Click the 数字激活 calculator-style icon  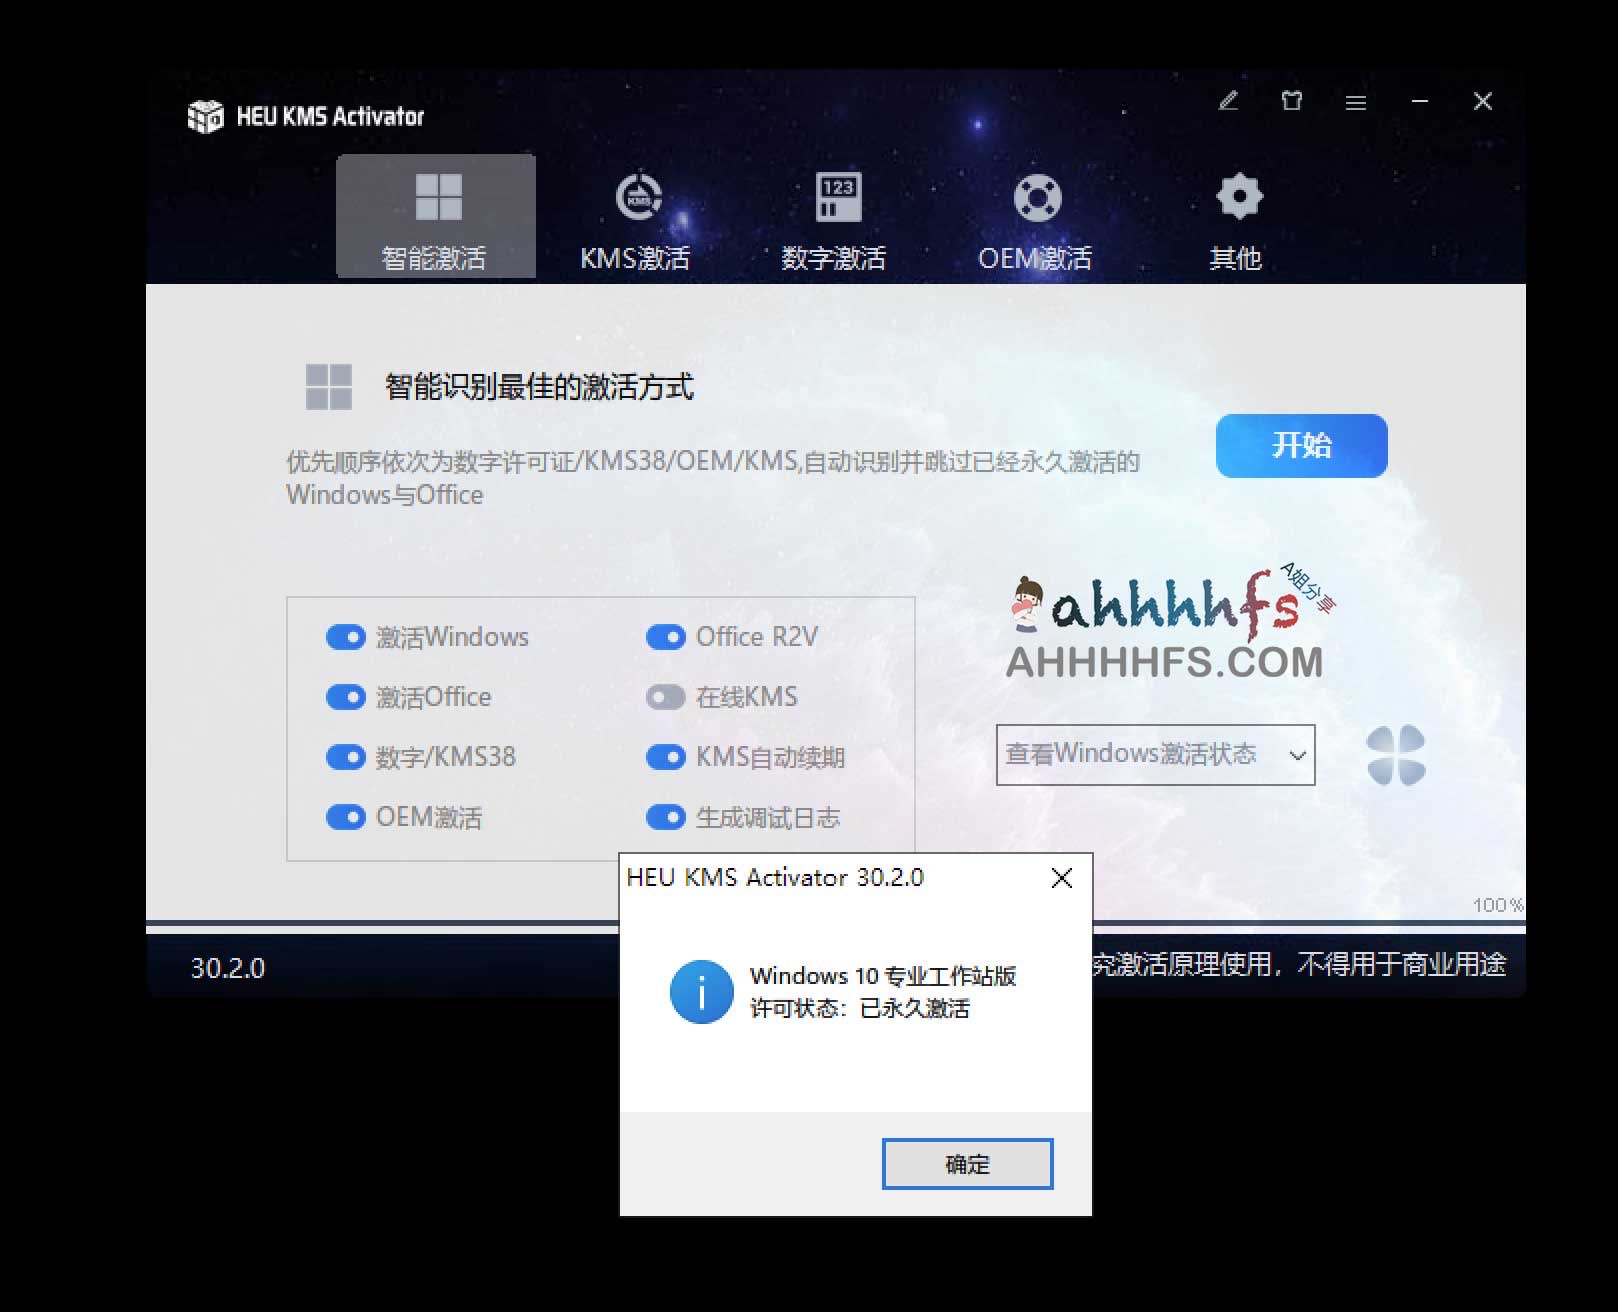(x=836, y=196)
